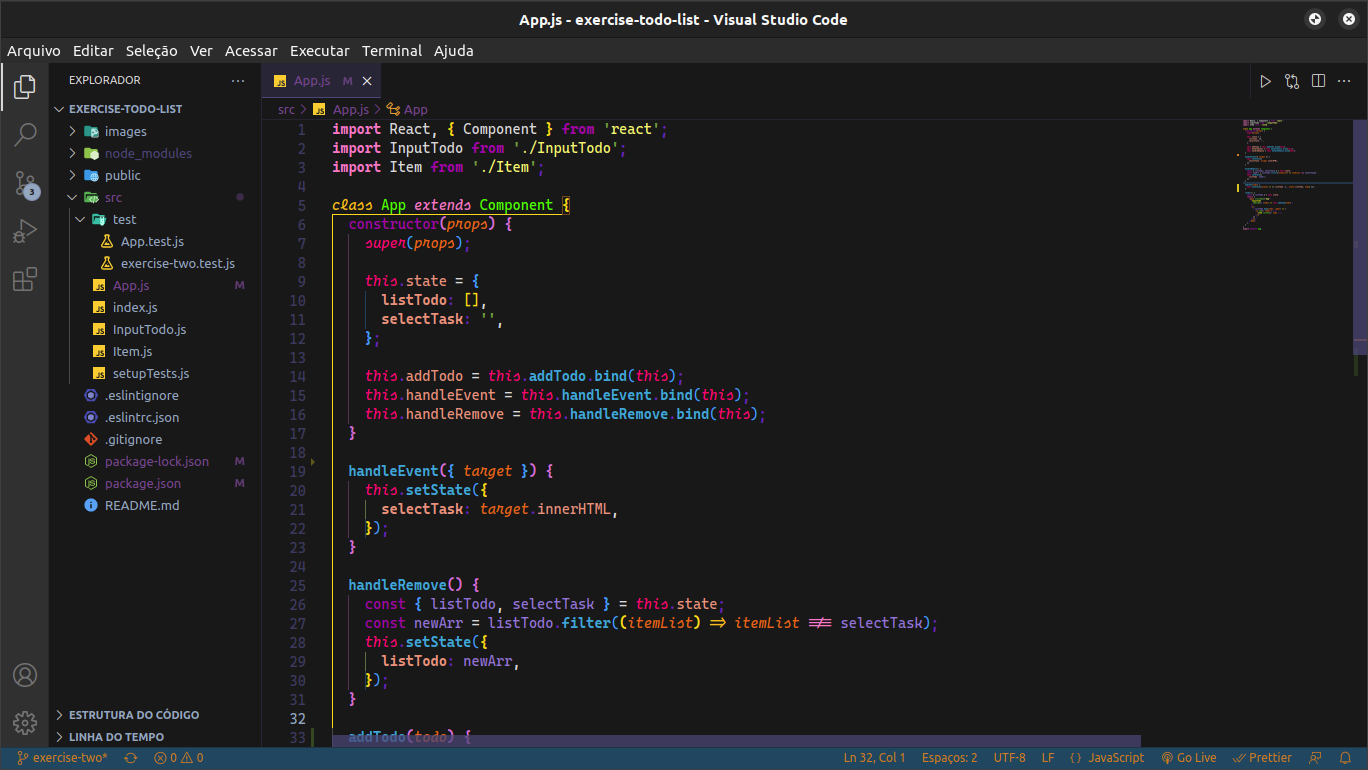Click Prettier in the status bar
The height and width of the screenshot is (770, 1368).
click(1262, 758)
